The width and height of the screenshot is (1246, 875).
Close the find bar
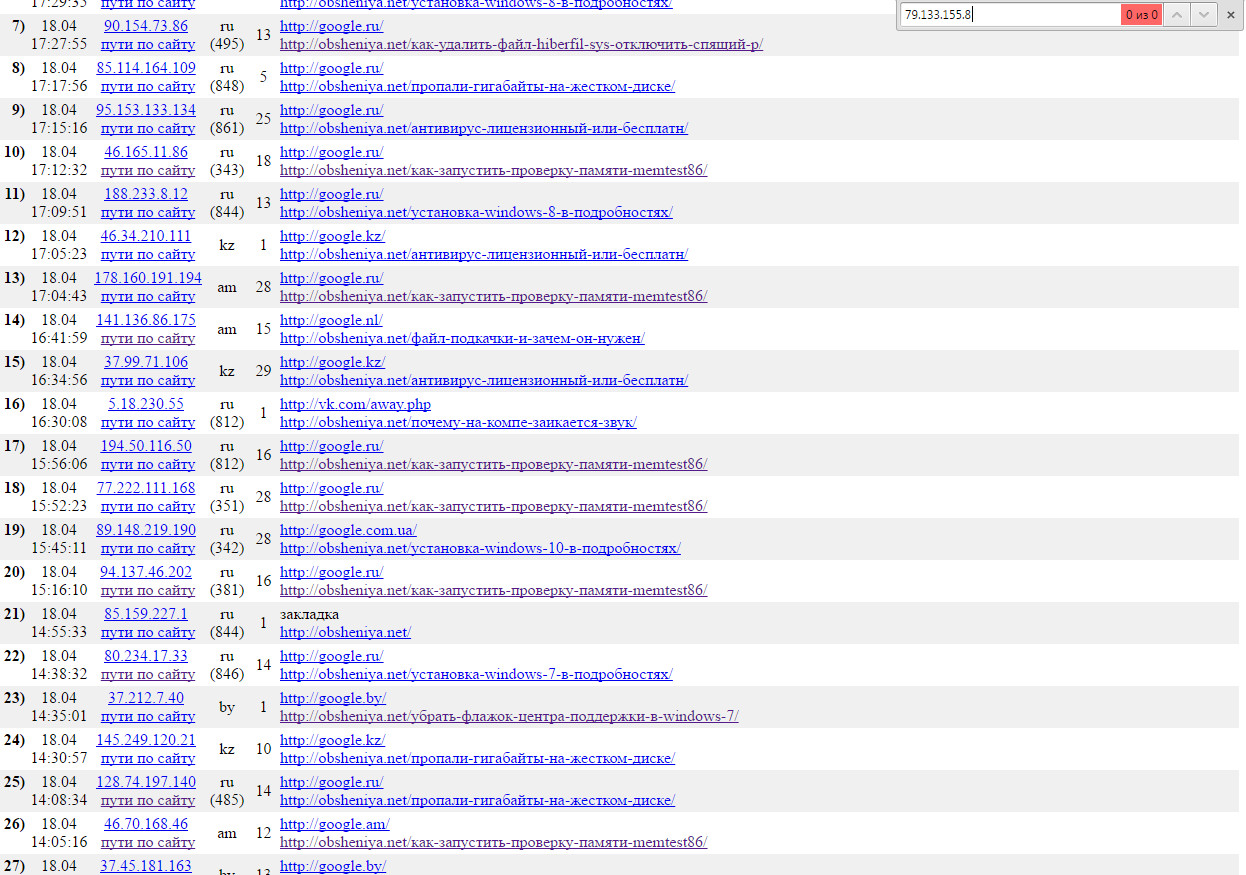tap(1231, 14)
